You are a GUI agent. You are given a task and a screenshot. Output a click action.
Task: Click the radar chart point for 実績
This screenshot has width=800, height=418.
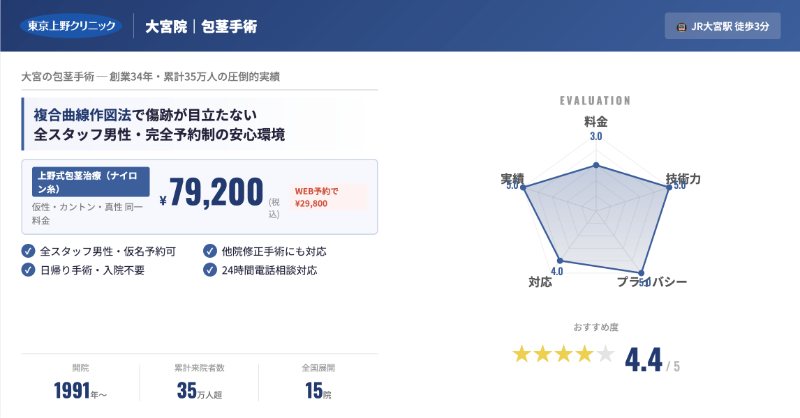(523, 186)
